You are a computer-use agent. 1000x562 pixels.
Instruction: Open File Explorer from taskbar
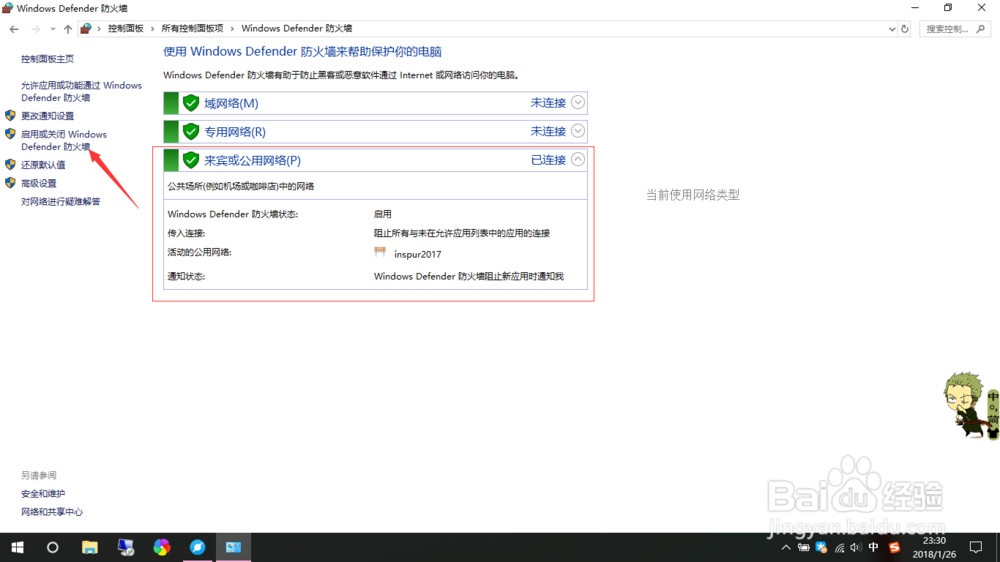90,547
